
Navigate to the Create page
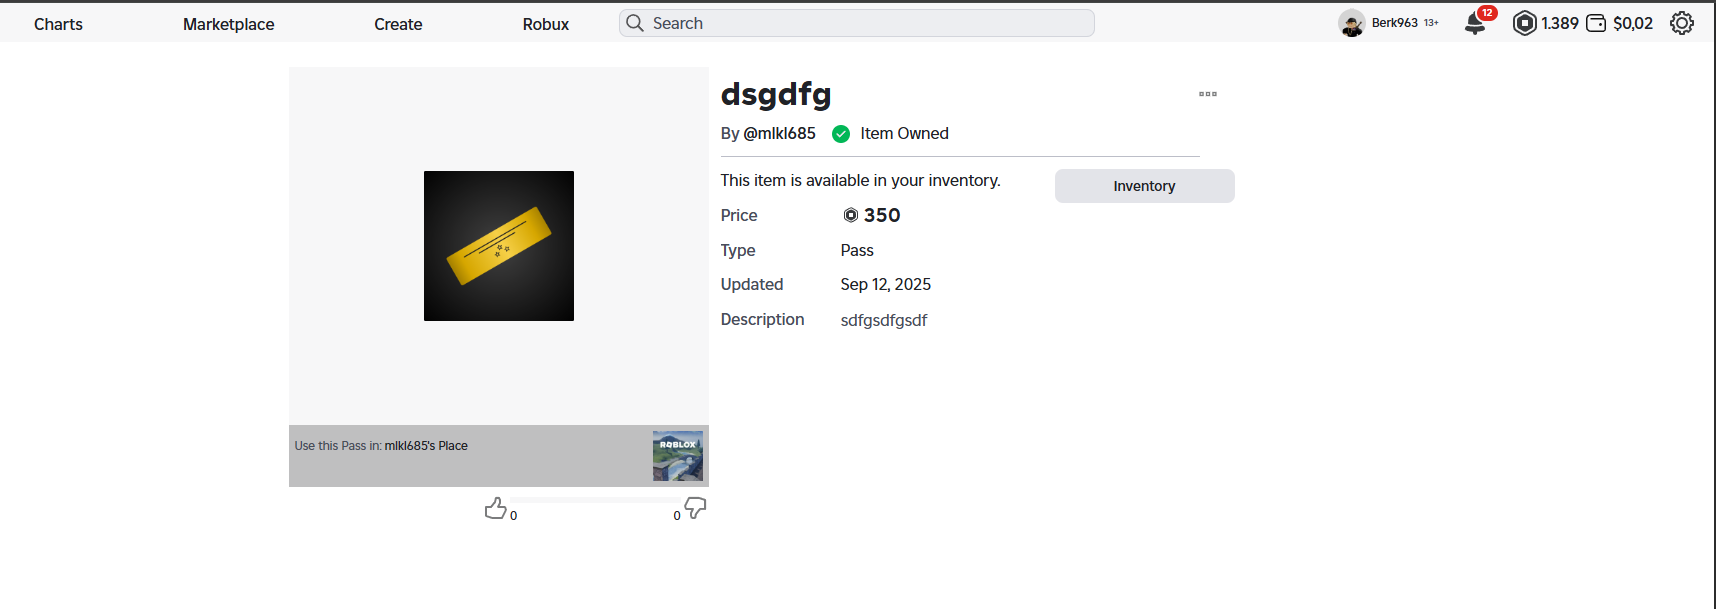398,24
